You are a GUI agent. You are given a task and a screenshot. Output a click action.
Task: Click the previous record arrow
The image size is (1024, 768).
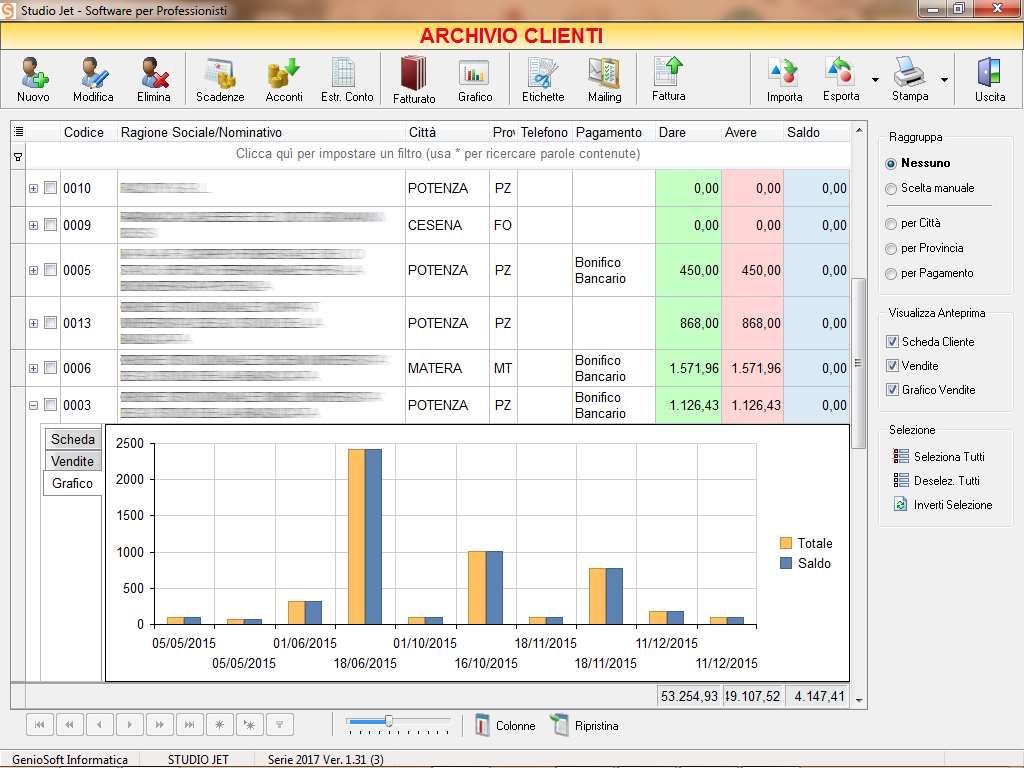click(x=99, y=724)
